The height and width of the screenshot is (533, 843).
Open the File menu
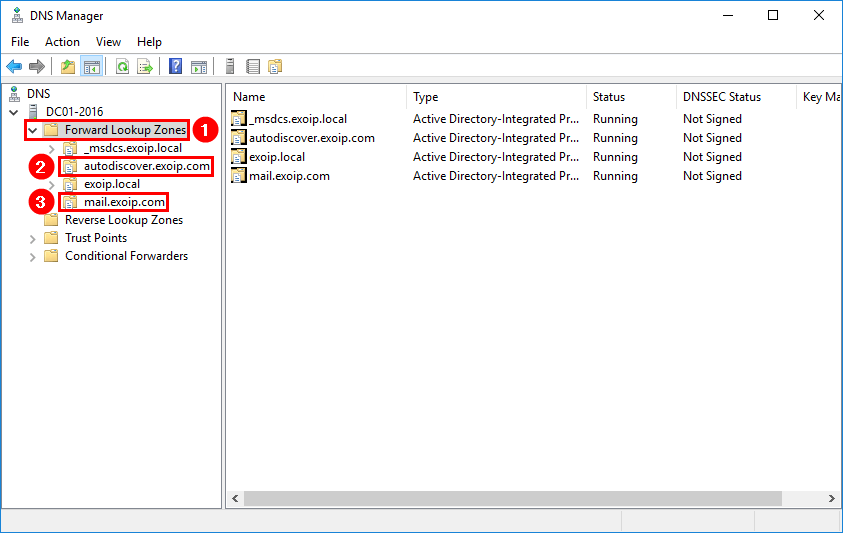[x=20, y=42]
